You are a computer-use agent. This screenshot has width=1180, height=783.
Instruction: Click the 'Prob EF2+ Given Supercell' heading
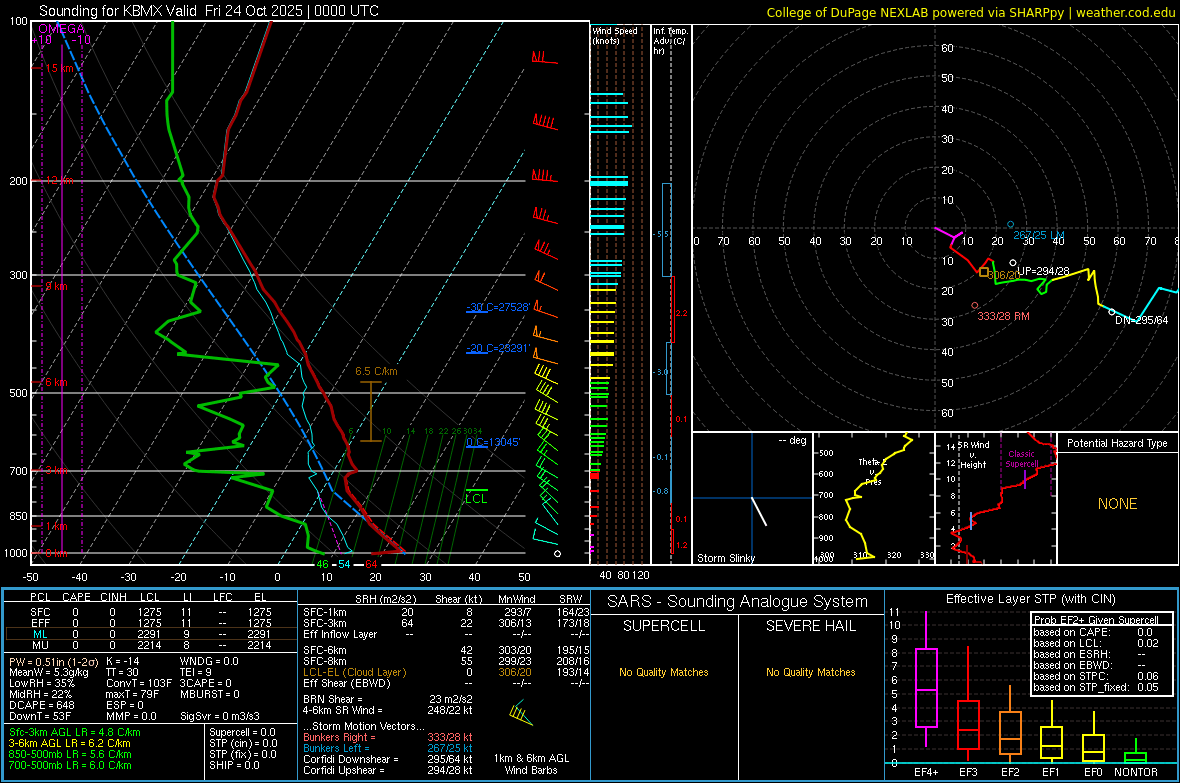point(1096,620)
